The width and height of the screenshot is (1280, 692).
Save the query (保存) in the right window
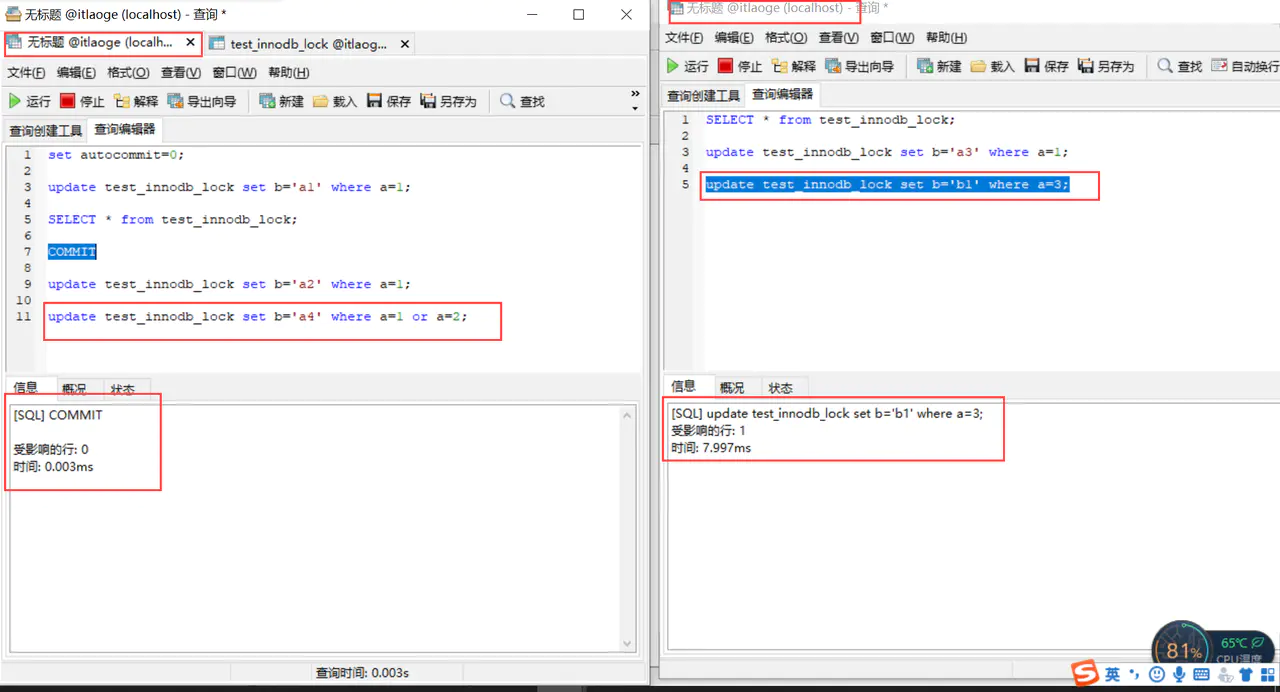tap(1046, 66)
